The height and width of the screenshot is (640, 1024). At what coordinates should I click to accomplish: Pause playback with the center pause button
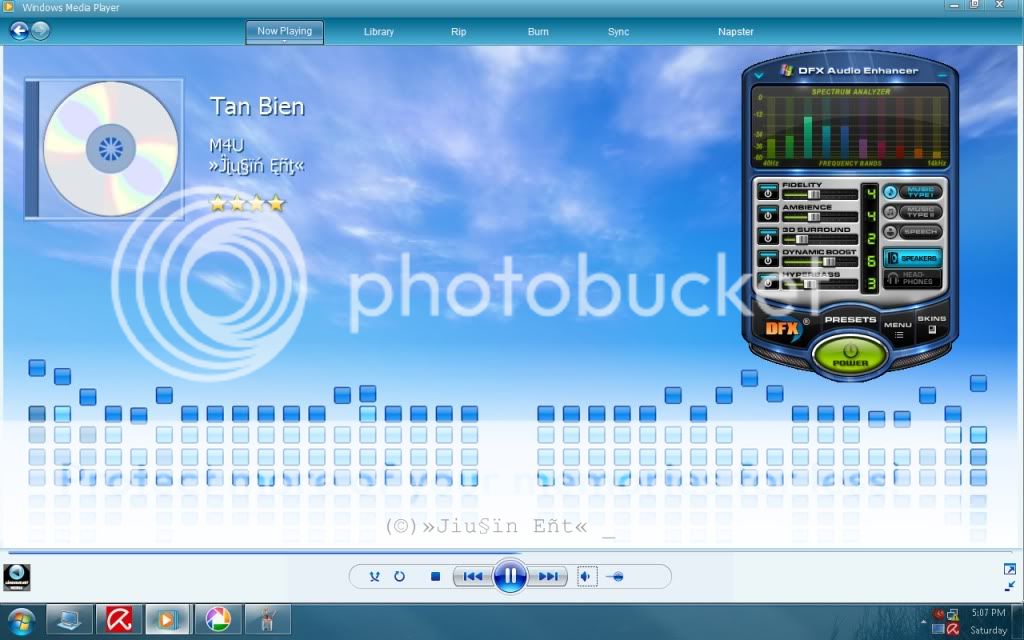click(510, 576)
